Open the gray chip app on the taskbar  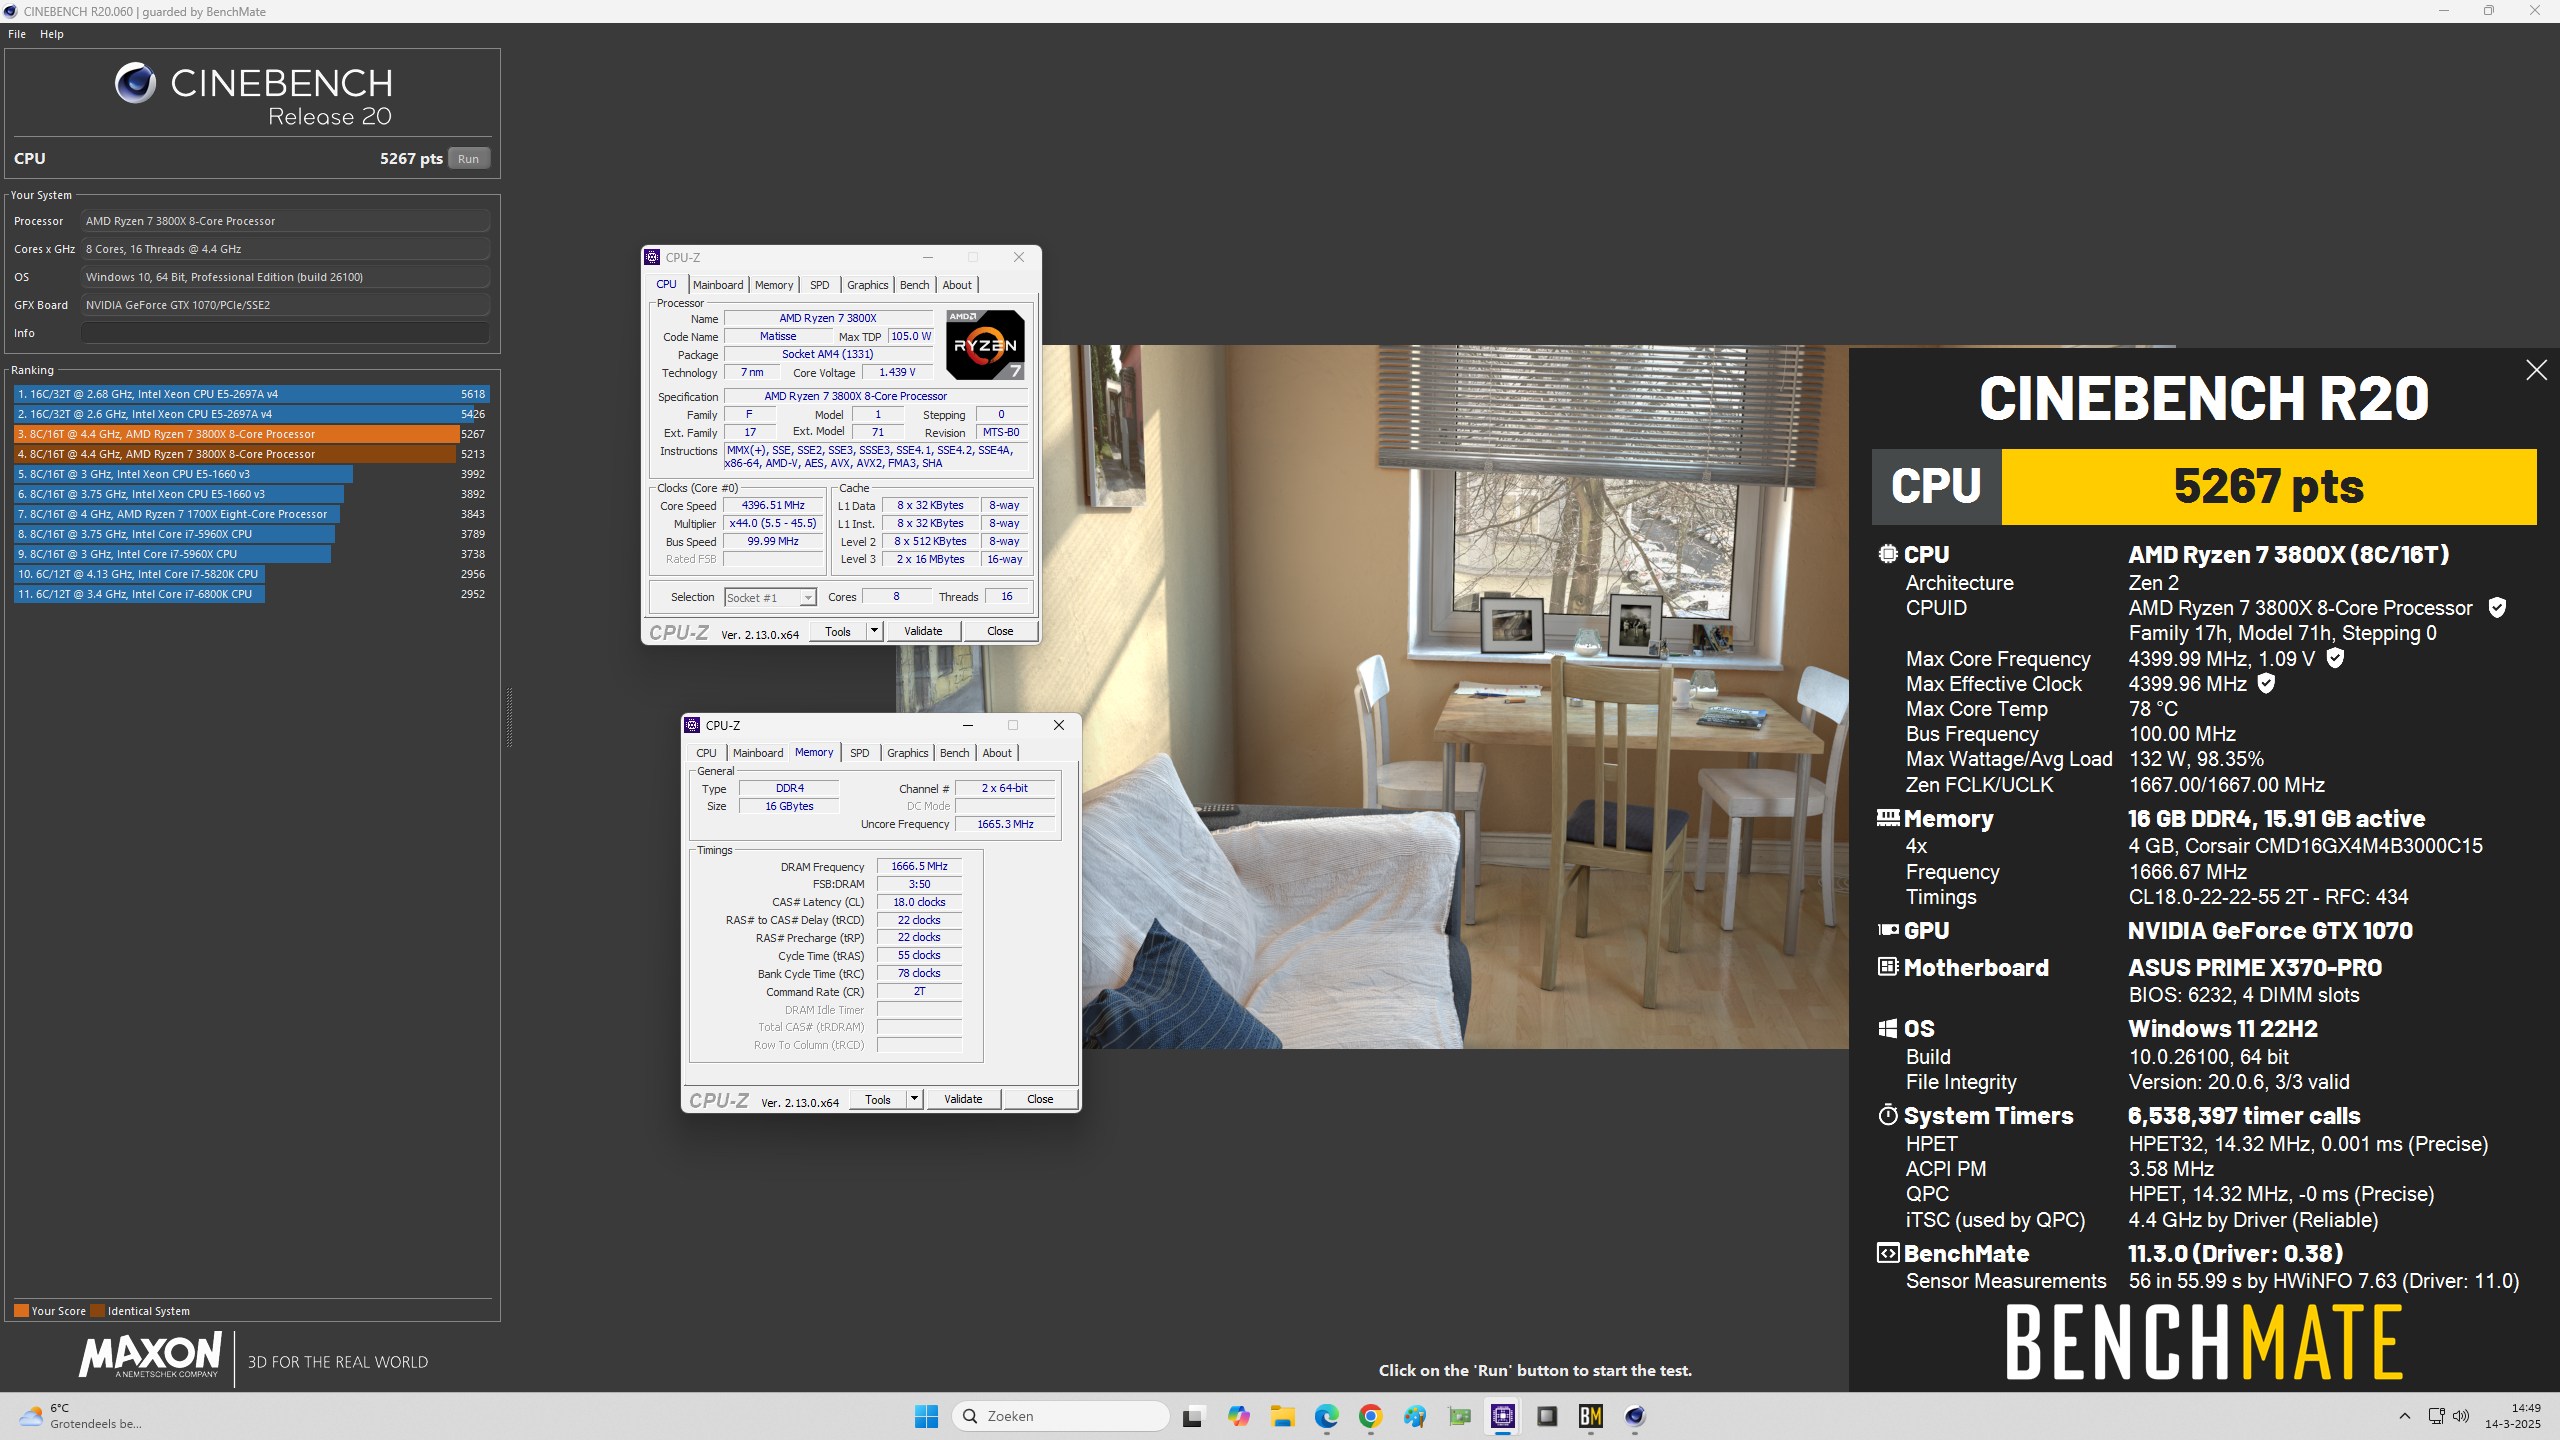(1547, 1416)
